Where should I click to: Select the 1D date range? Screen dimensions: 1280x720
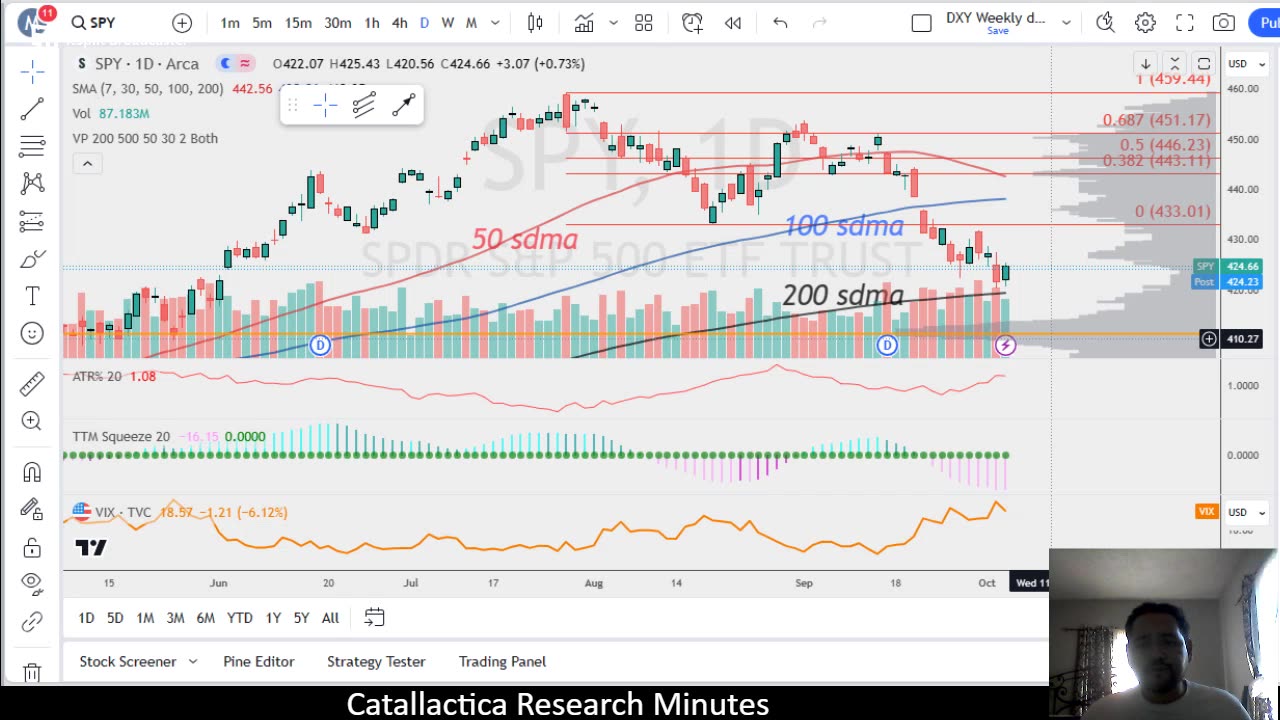[86, 618]
